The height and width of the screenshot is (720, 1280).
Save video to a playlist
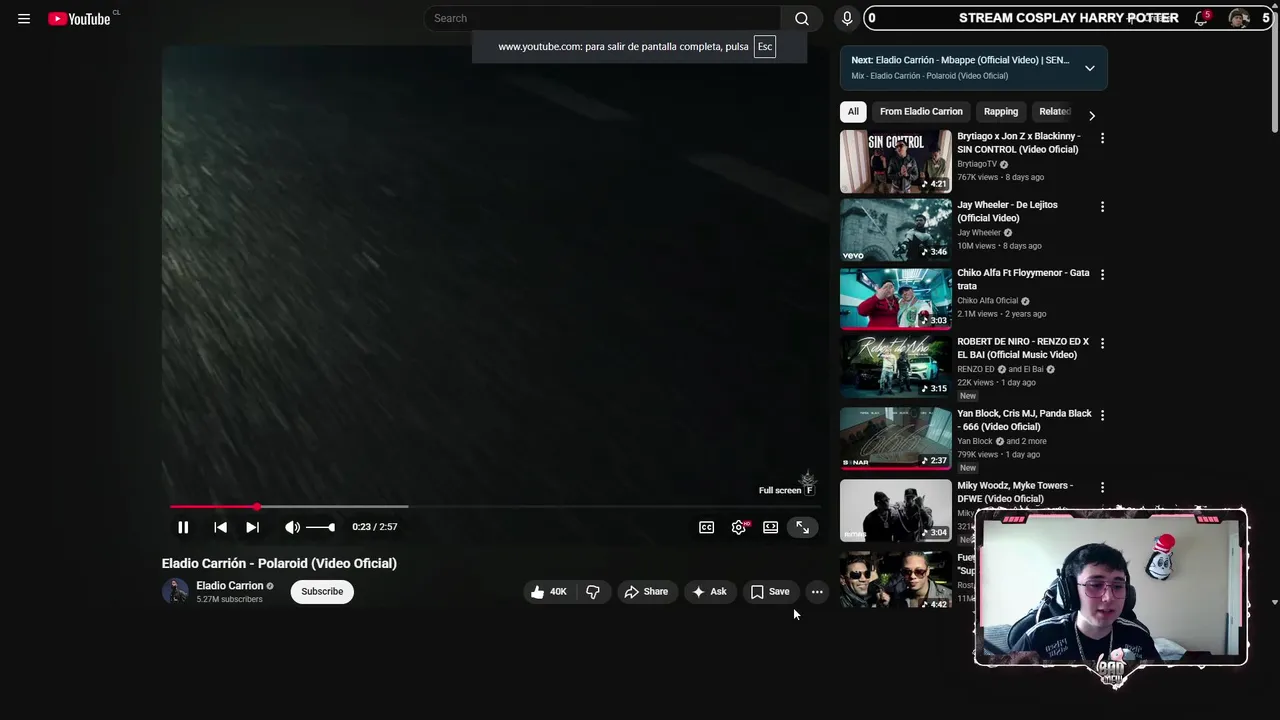click(x=770, y=592)
